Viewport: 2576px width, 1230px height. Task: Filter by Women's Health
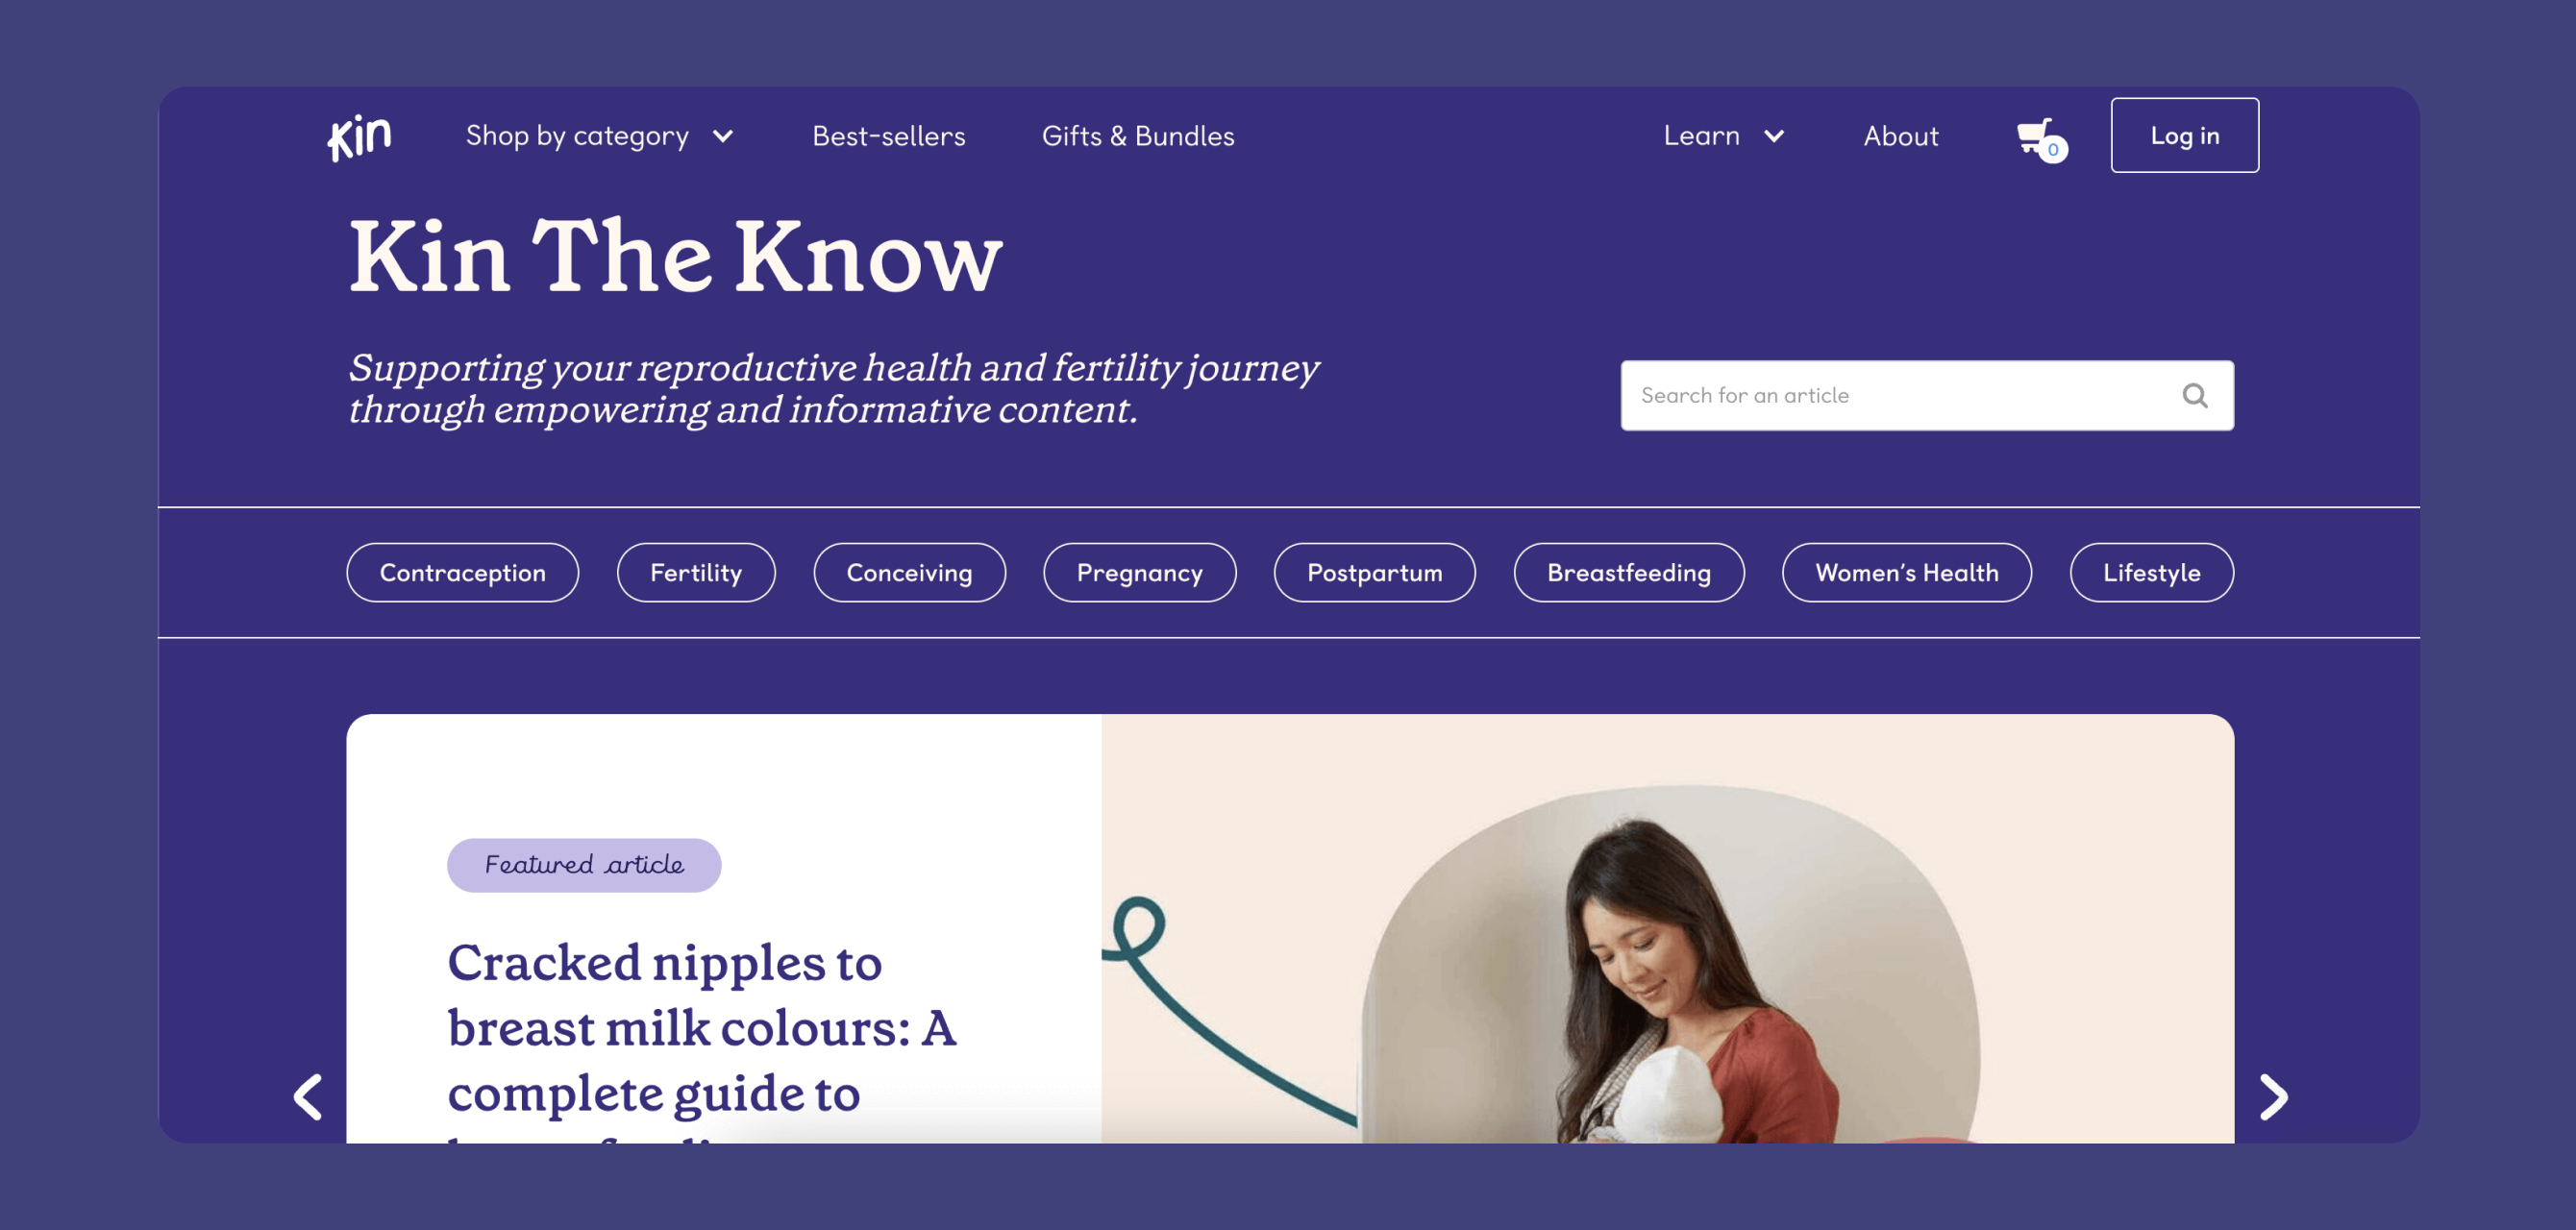1906,573
